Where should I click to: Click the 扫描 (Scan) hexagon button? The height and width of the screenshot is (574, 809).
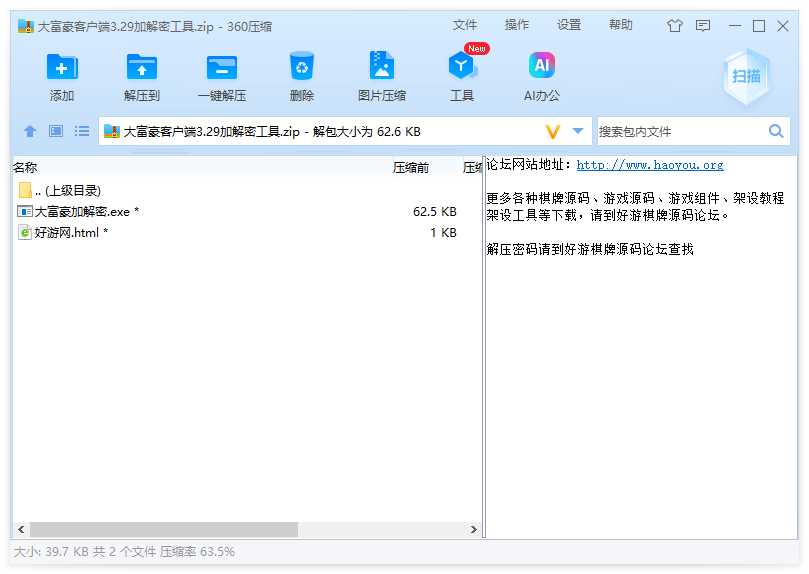pyautogui.click(x=746, y=77)
